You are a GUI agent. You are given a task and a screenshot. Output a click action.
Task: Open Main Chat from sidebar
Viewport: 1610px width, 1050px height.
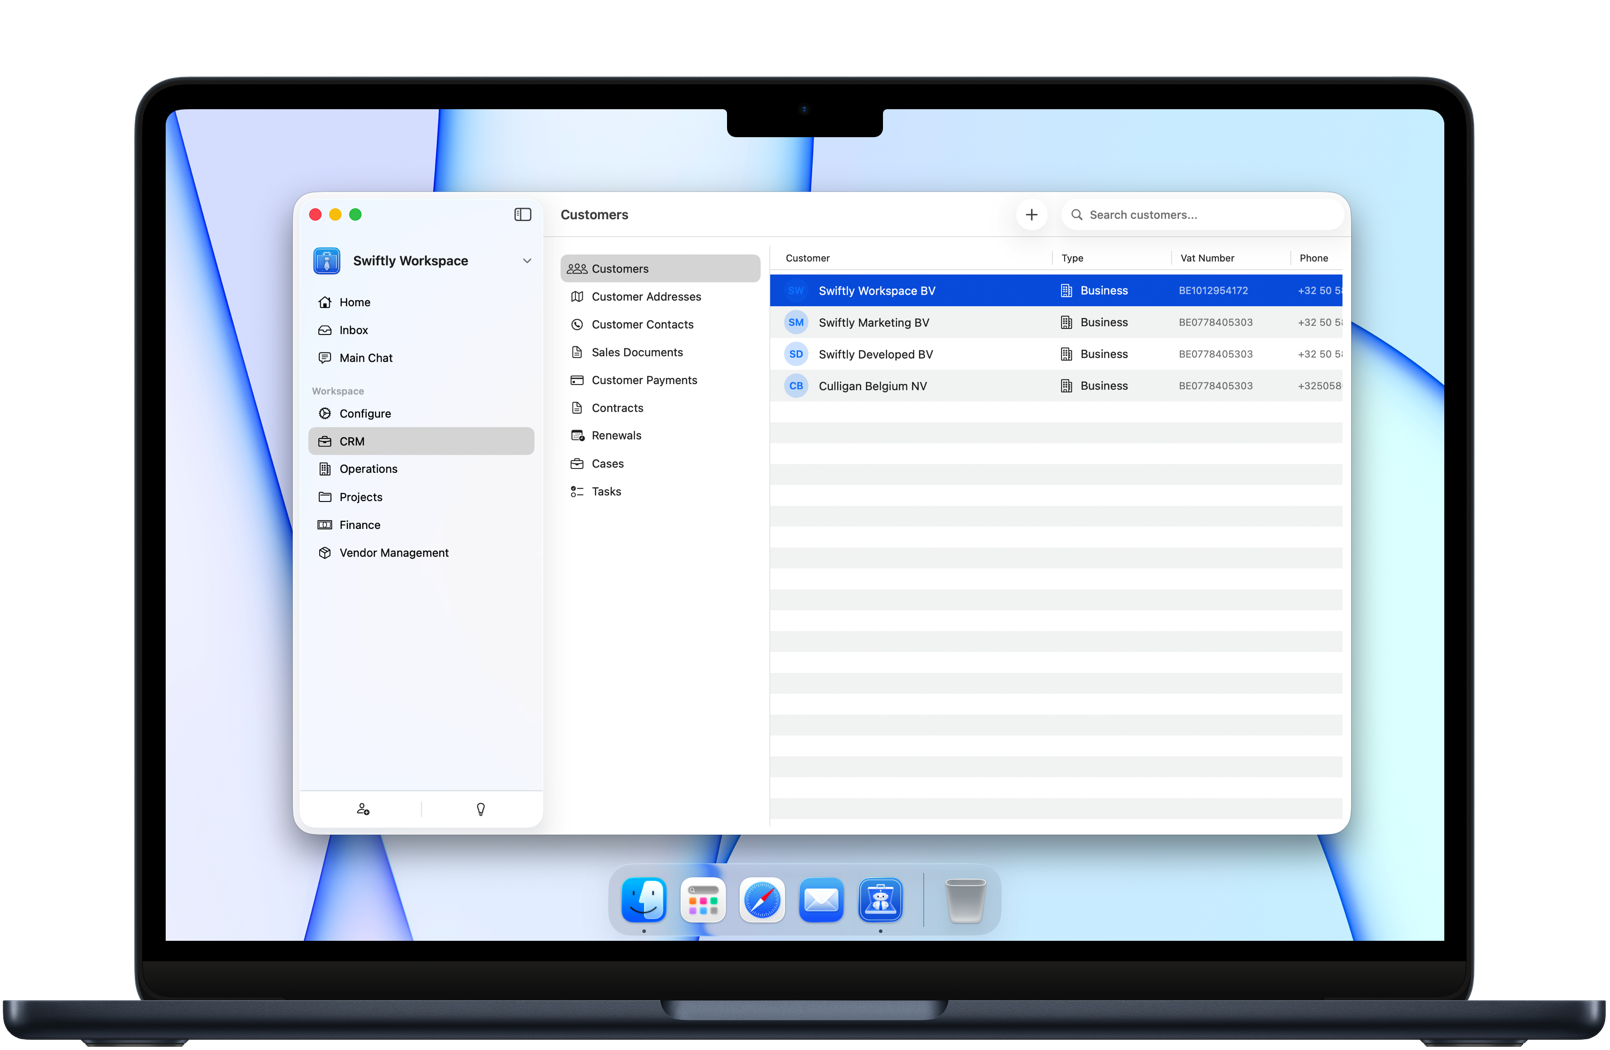(365, 358)
